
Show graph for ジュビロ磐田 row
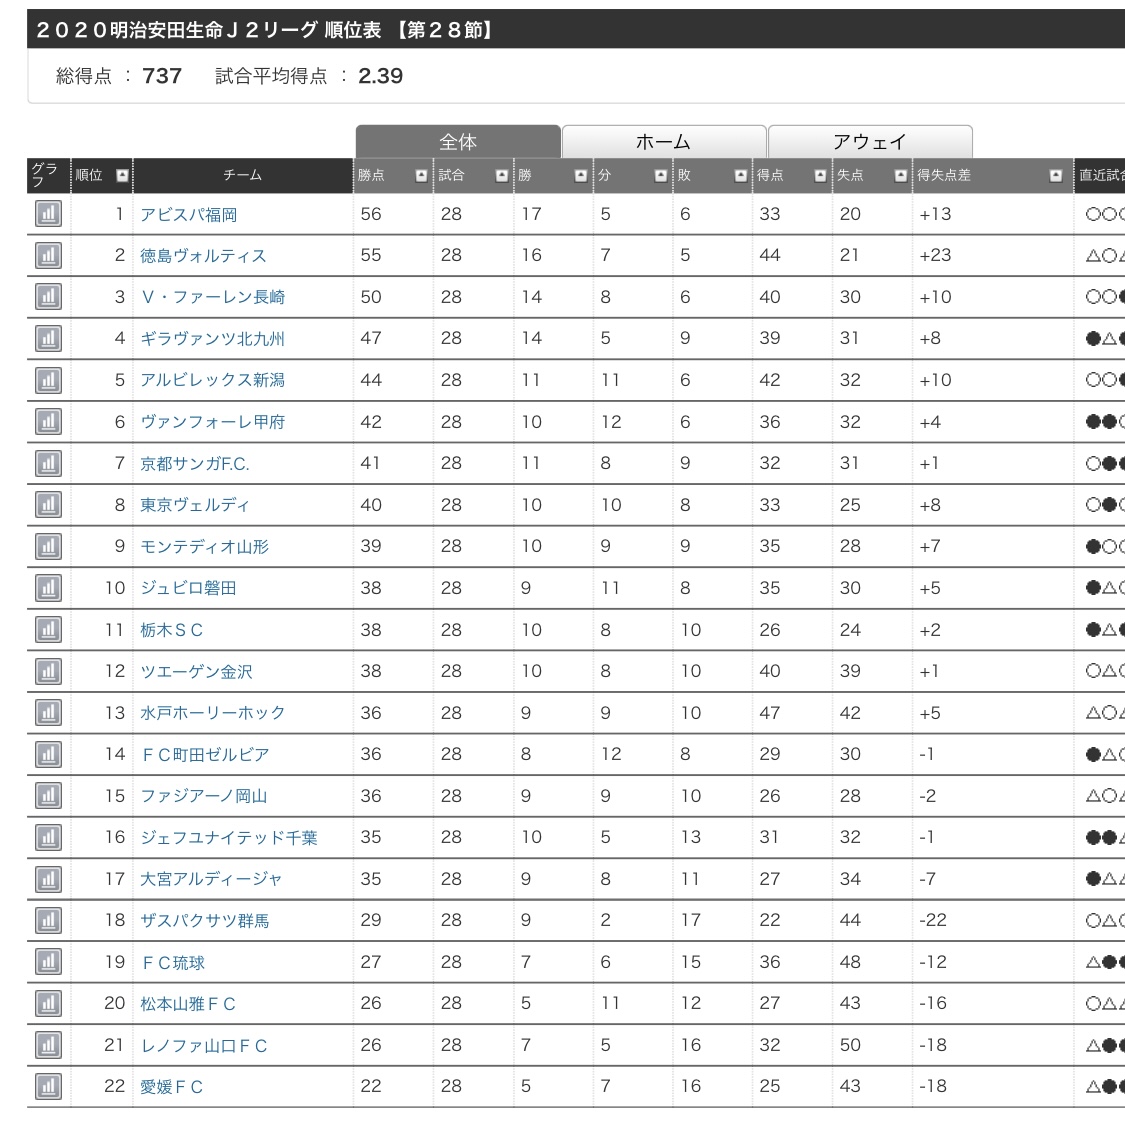click(x=48, y=588)
